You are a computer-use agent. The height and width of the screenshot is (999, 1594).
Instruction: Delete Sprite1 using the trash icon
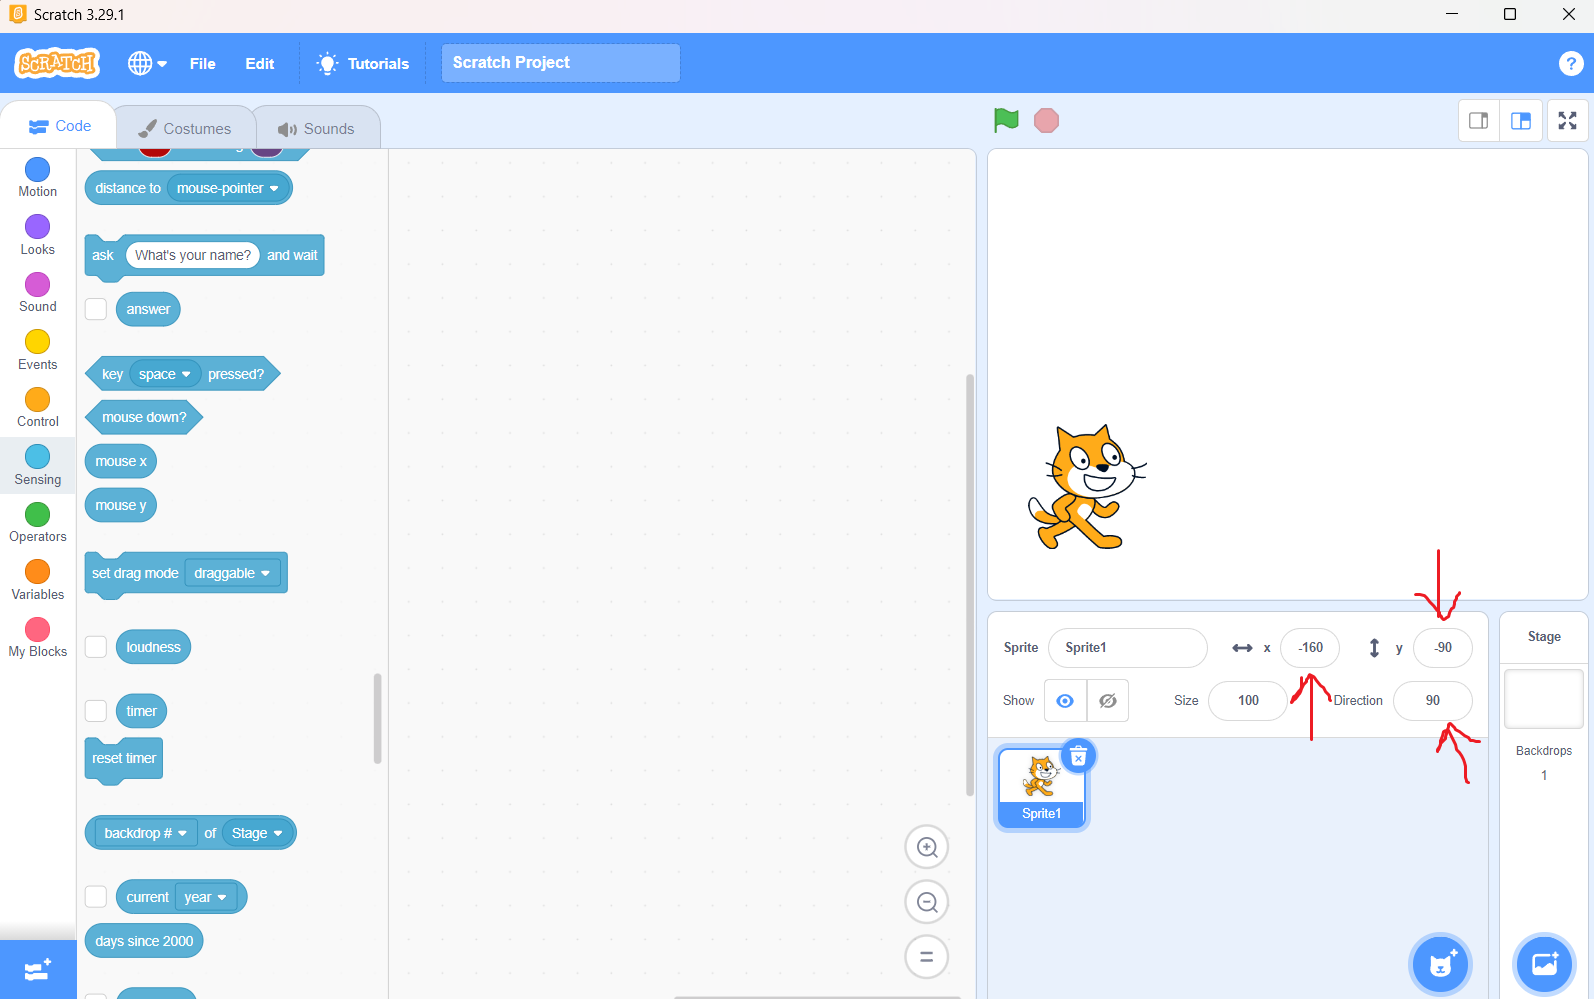click(x=1078, y=757)
